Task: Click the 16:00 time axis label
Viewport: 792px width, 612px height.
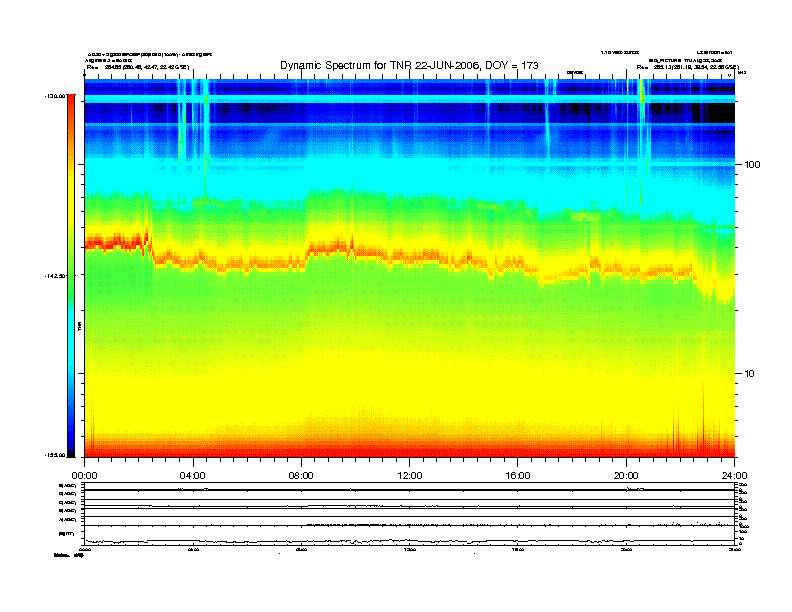Action: (x=518, y=476)
